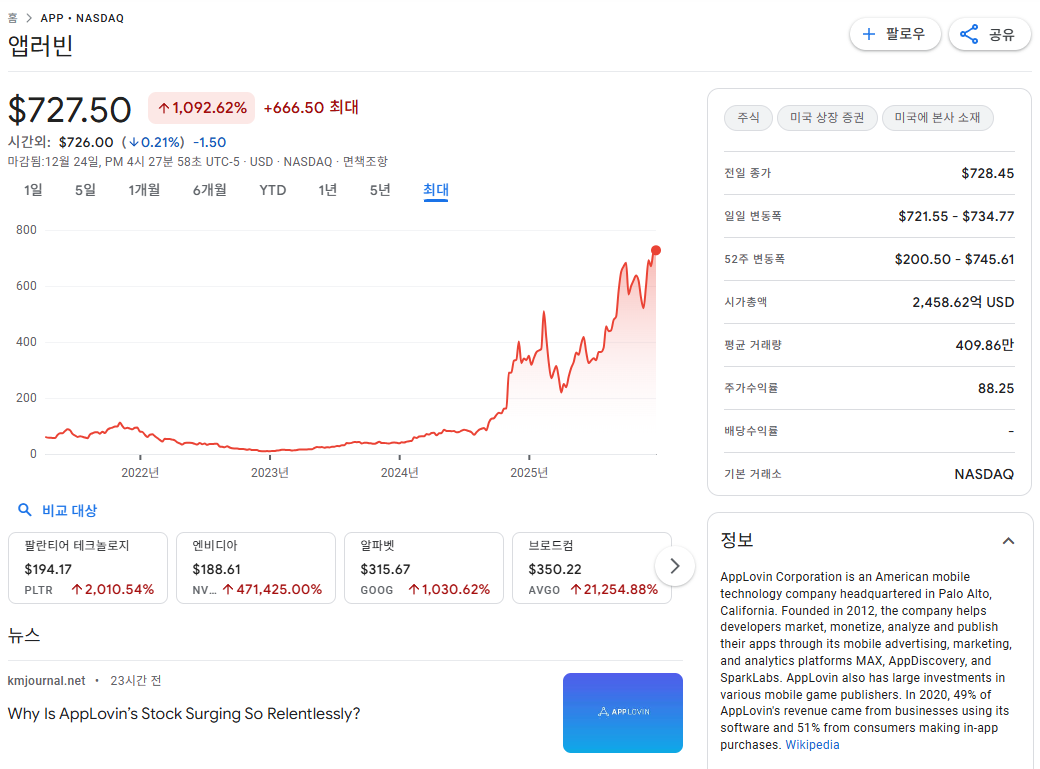This screenshot has height=769, width=1040.
Task: Click the 주가수익률 value 88.25
Action: pyautogui.click(x=996, y=388)
